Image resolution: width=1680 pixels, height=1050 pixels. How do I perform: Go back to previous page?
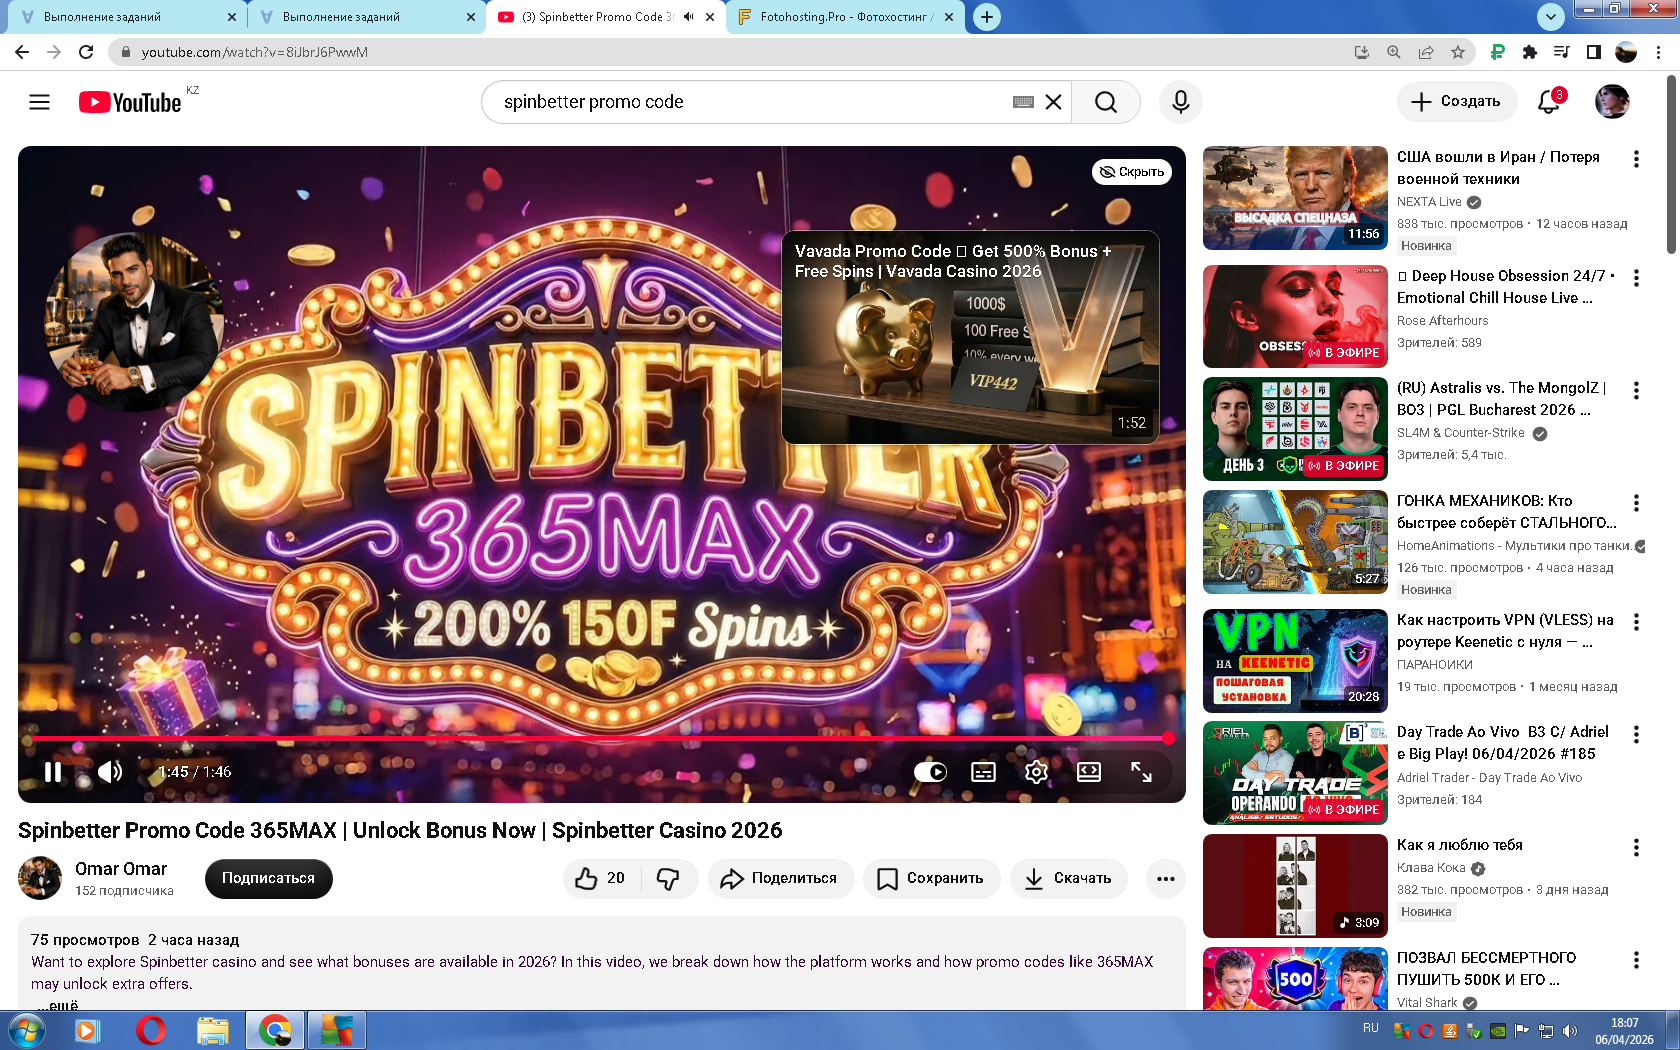point(22,52)
